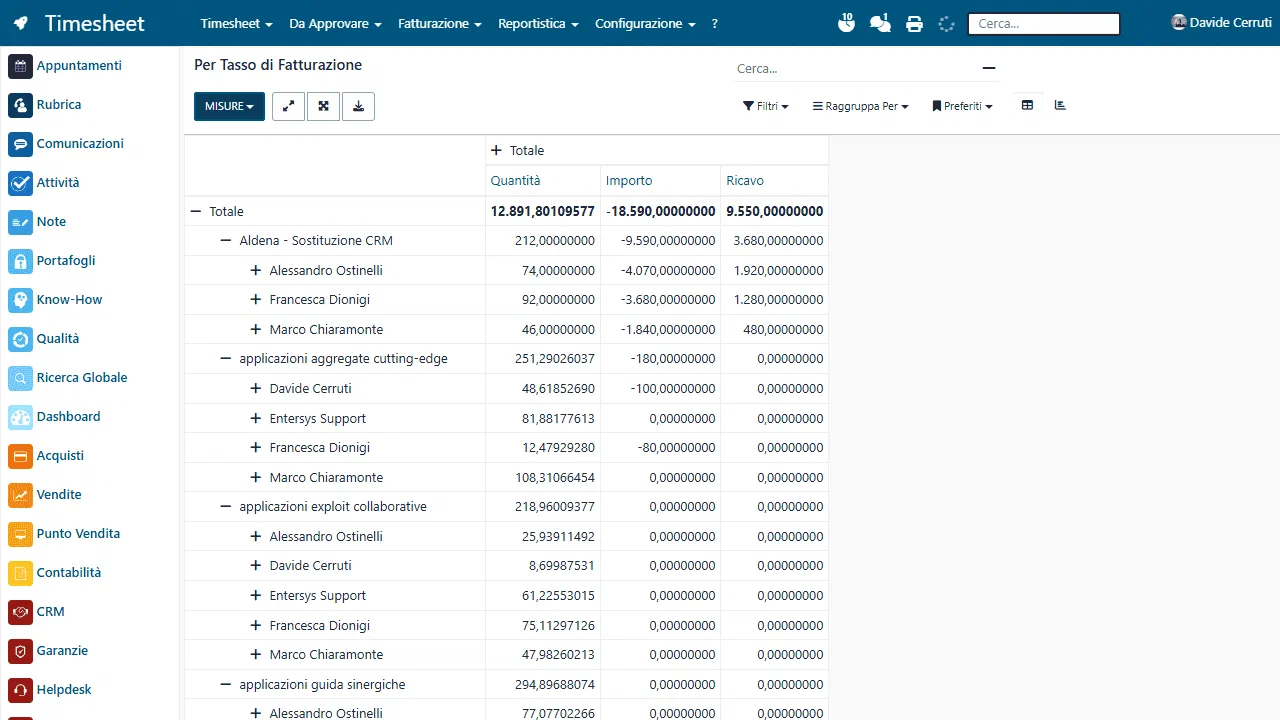Open the Fatturazione menu
Viewport: 1280px width, 720px height.
[440, 23]
